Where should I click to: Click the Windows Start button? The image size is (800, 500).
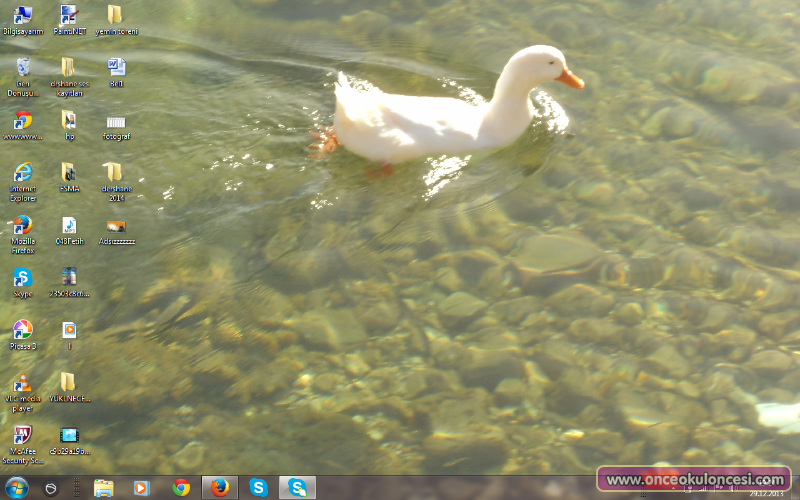point(17,488)
